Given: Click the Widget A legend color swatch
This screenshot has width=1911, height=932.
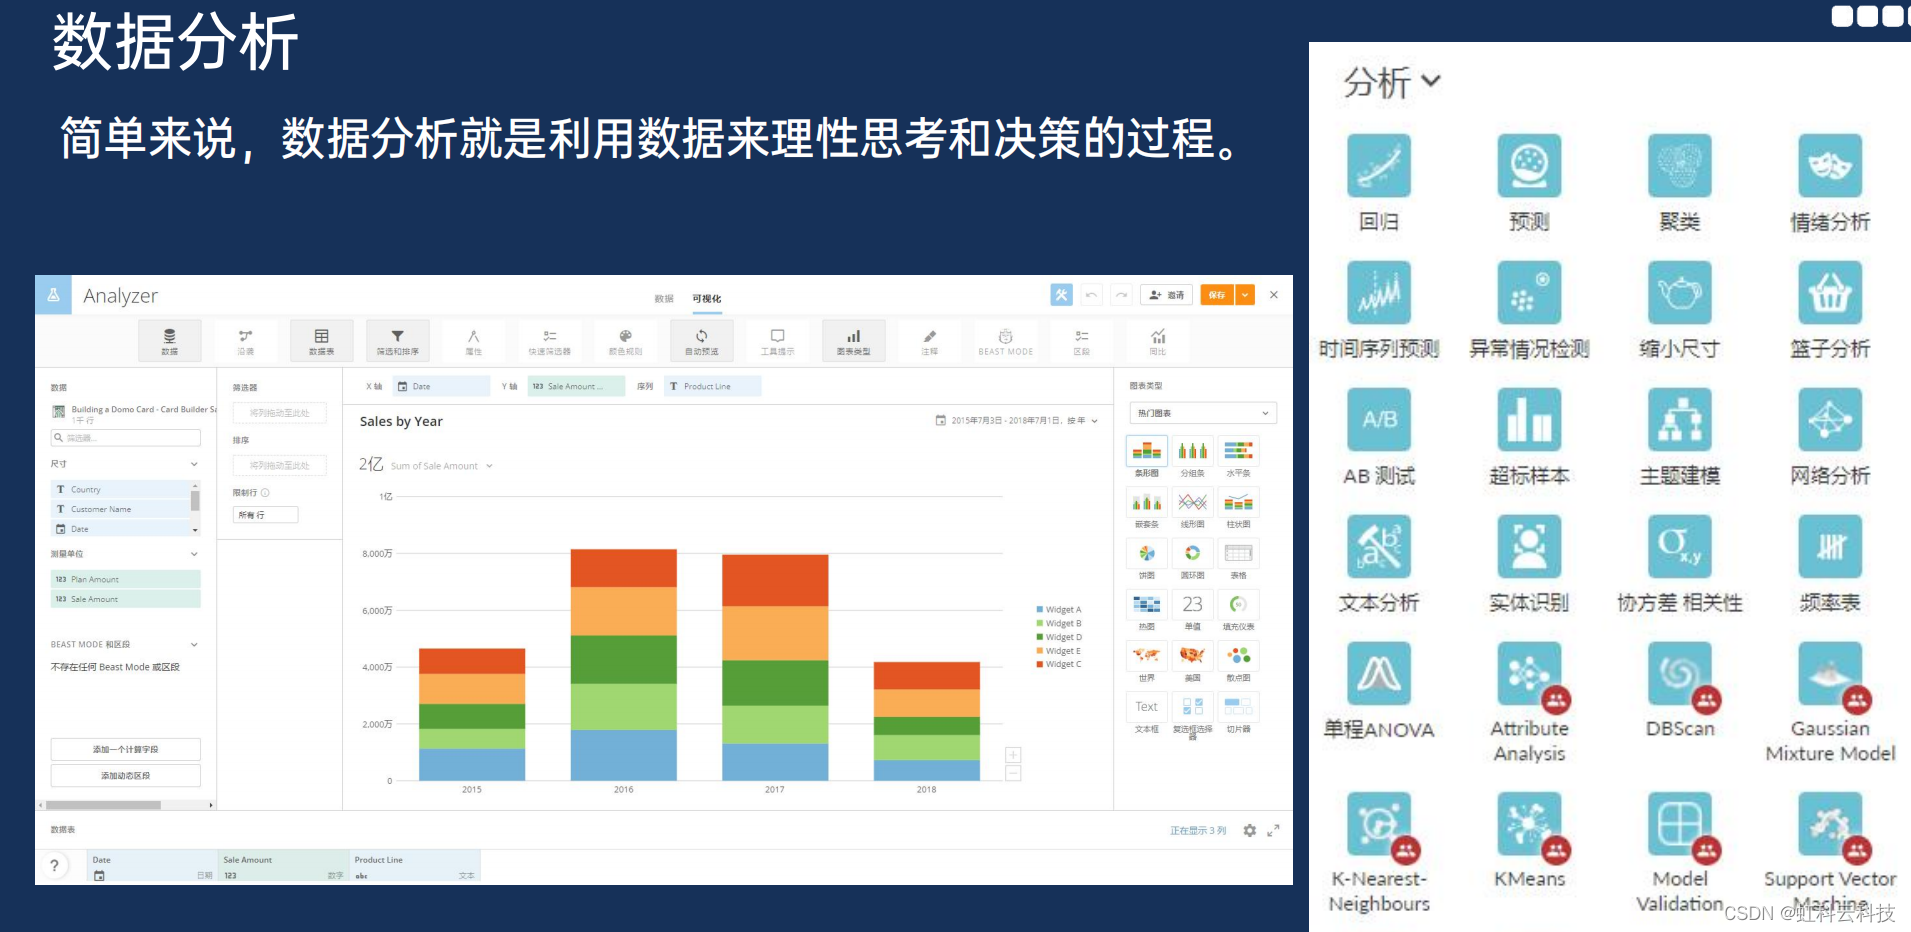Looking at the screenshot, I should pos(1040,609).
